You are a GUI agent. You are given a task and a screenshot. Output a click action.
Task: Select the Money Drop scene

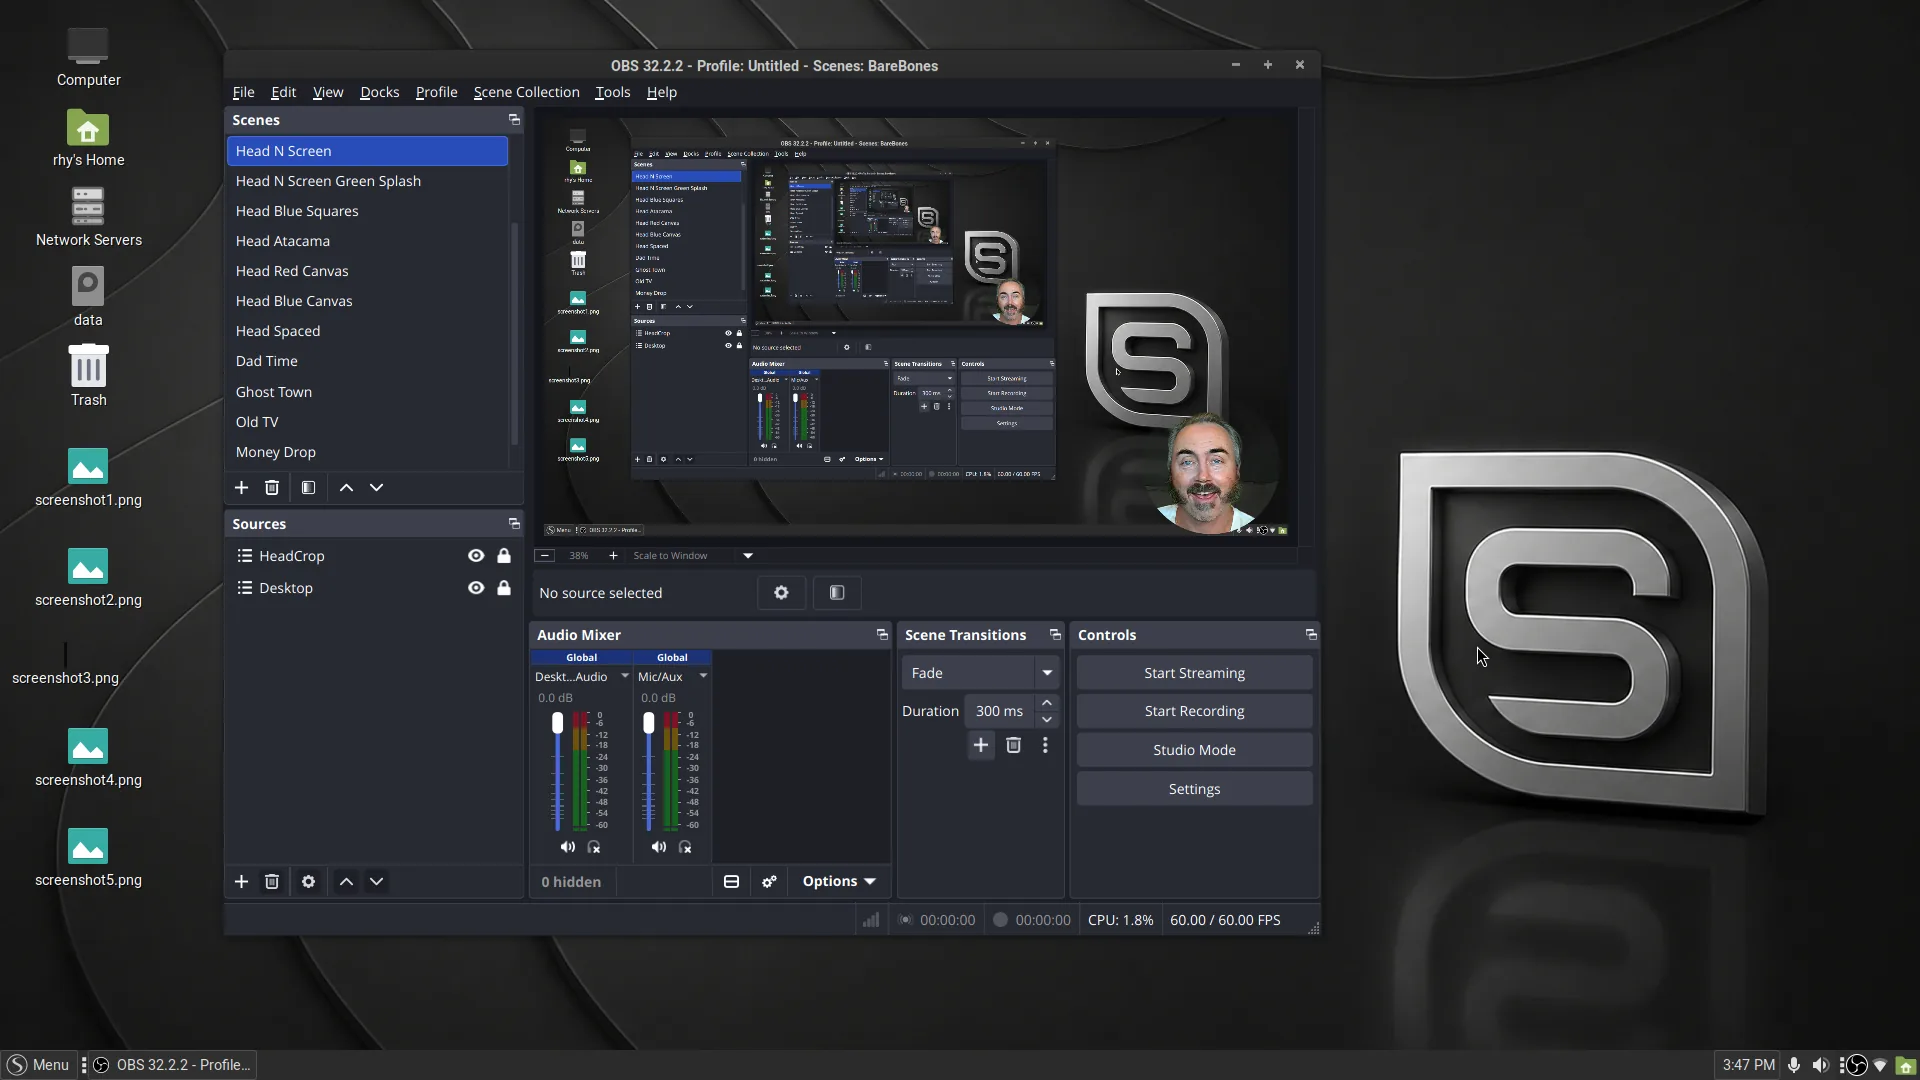click(367, 452)
